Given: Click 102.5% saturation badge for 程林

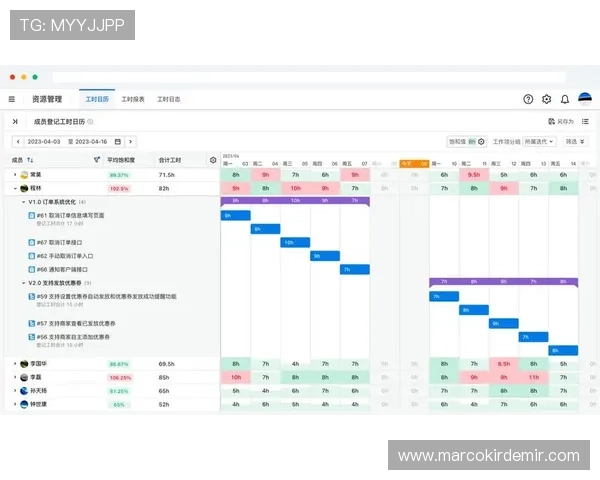Looking at the screenshot, I should coord(119,189).
